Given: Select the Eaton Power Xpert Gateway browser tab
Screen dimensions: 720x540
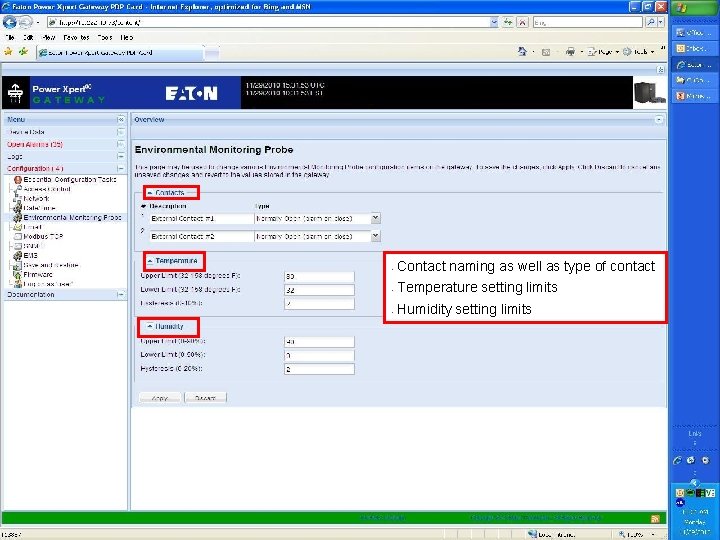Looking at the screenshot, I should 119,53.
